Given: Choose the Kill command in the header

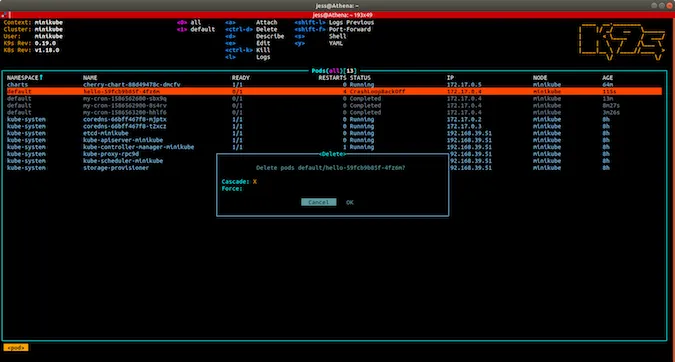Looking at the screenshot, I should [263, 50].
